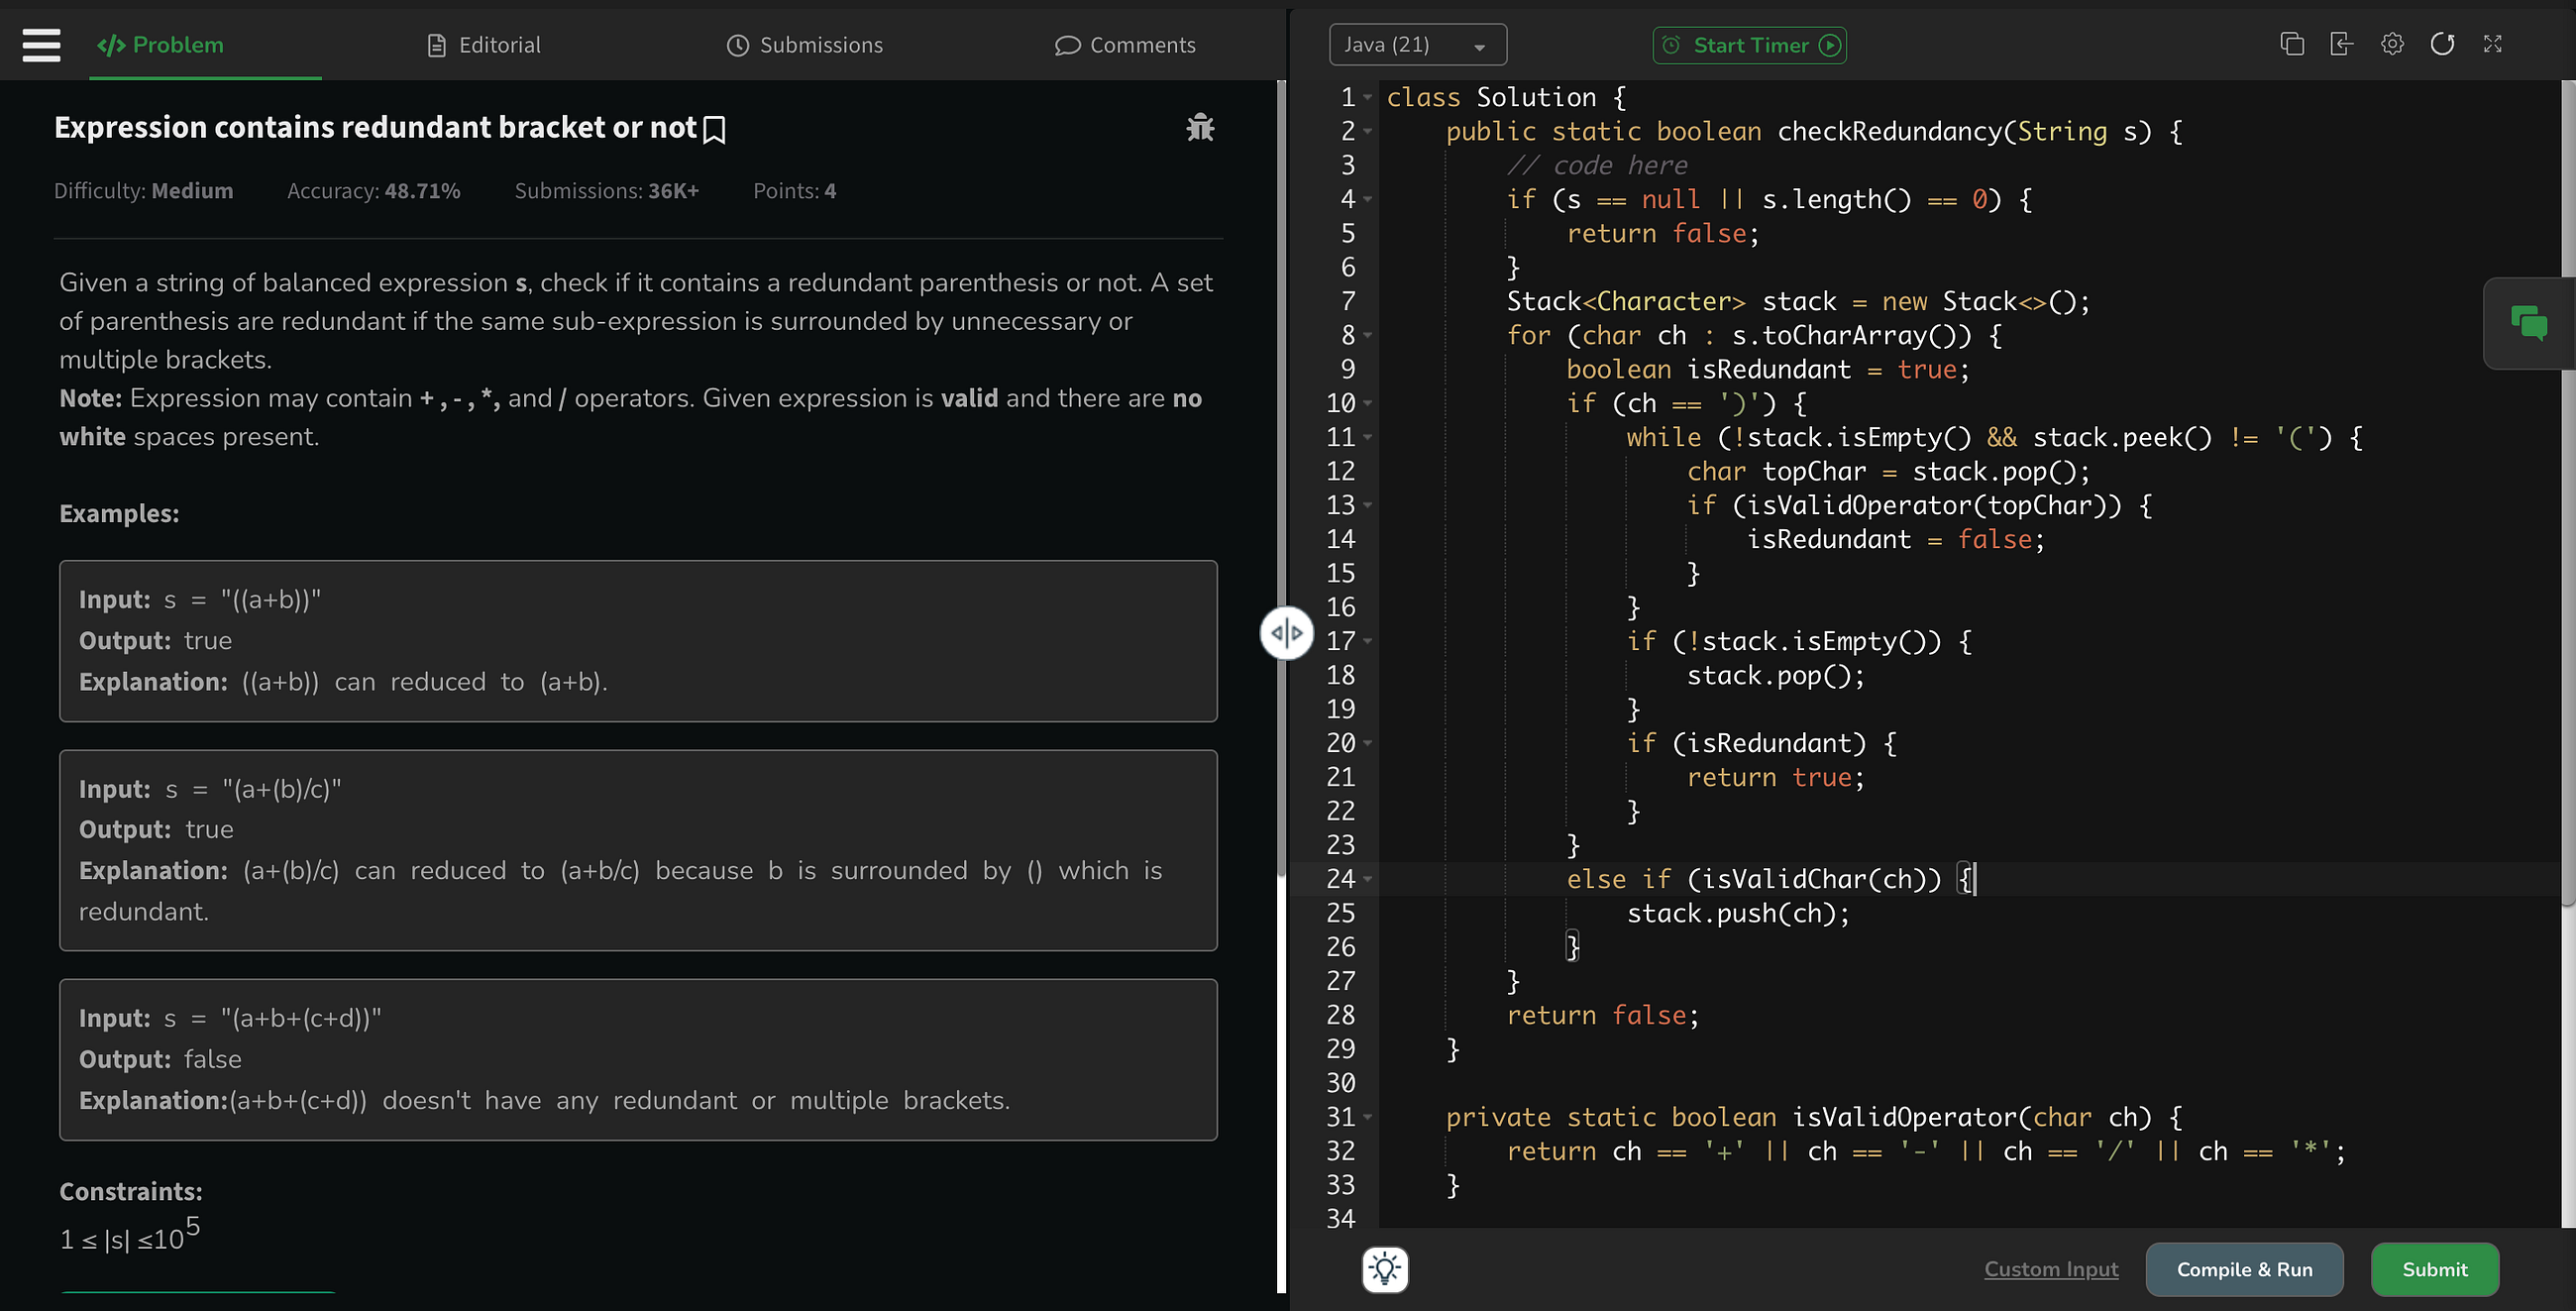Screen dimensions: 2576x1311
Task: Enter fullscreen editor mode
Action: coord(2492,44)
